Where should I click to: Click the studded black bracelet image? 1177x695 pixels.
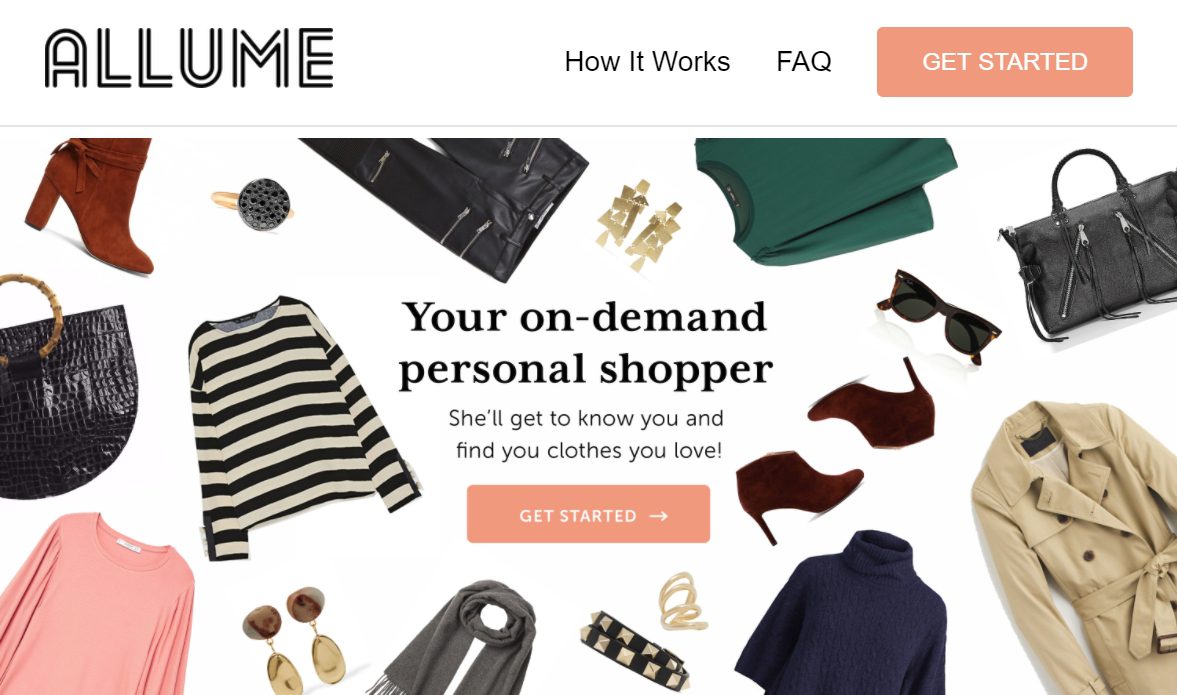point(635,650)
